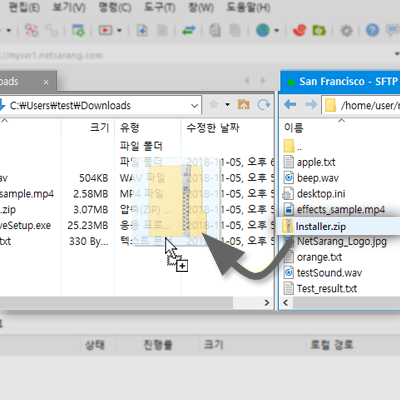Open the session properties toolbar icon

[79, 31]
